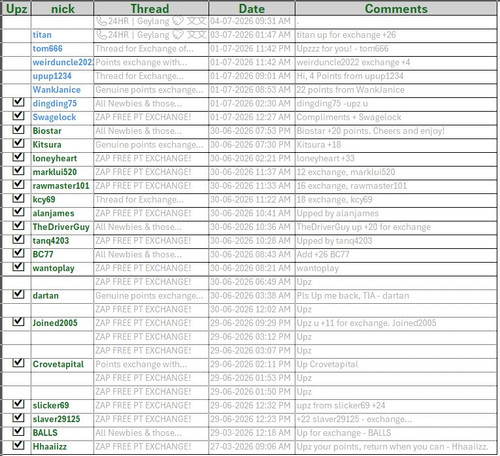Select the TheDriverGuy nick cell
This screenshot has width=500, height=456.
click(x=63, y=227)
